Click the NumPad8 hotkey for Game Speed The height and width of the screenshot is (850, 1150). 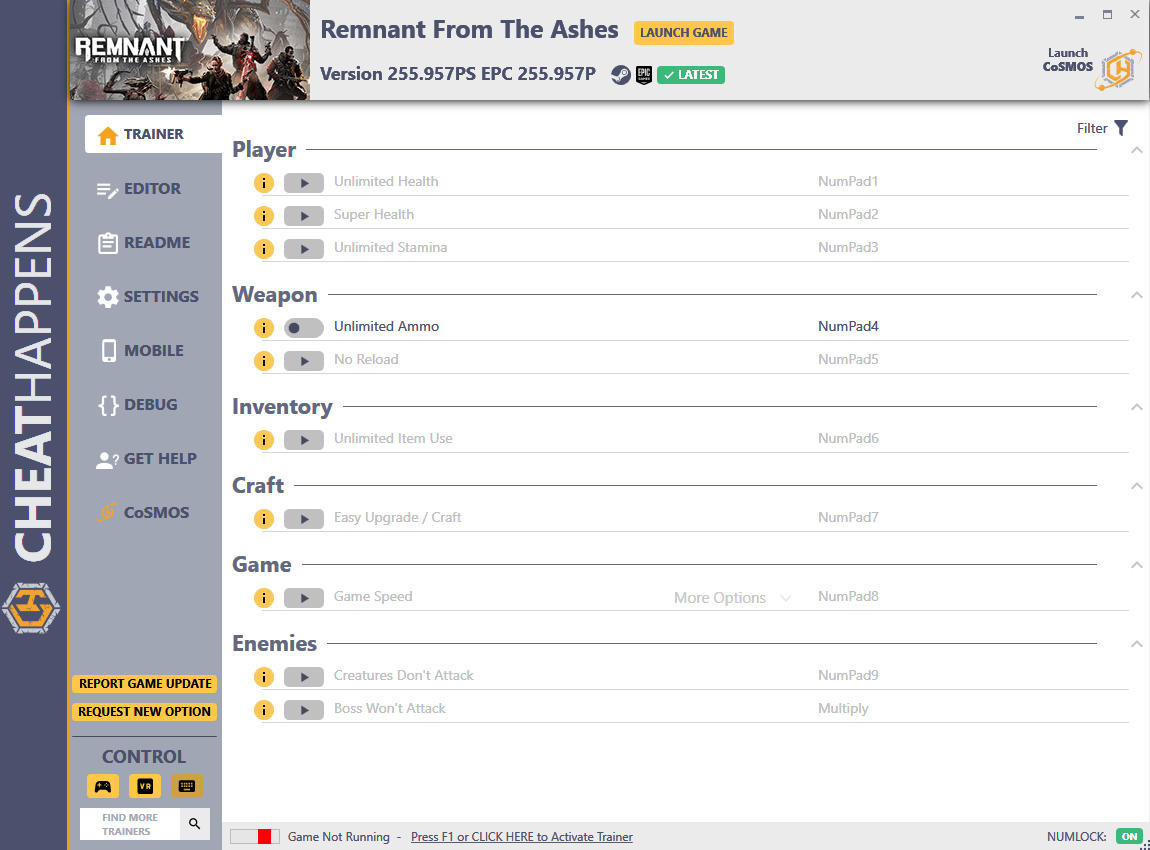(848, 596)
